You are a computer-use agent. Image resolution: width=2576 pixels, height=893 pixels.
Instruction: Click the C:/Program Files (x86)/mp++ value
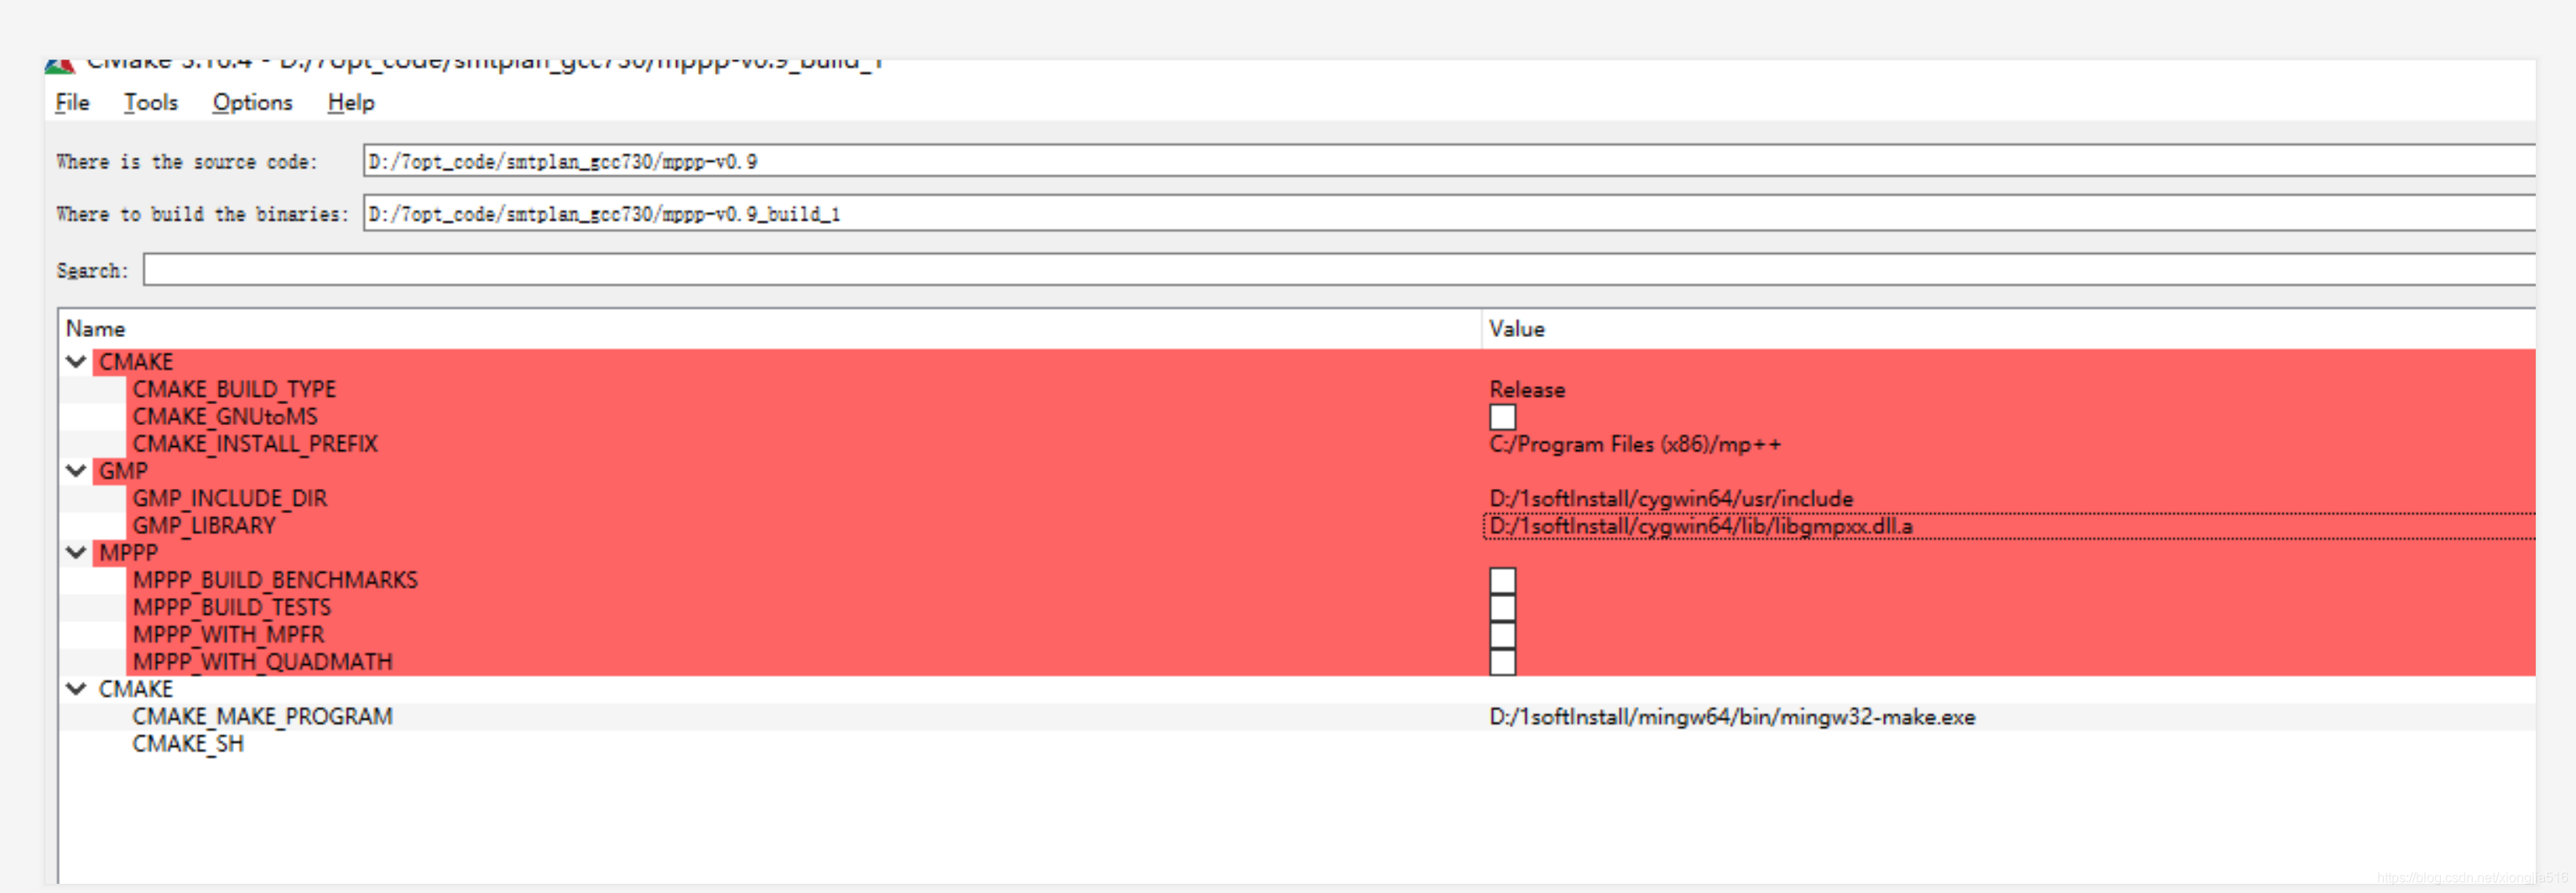[x=1635, y=444]
